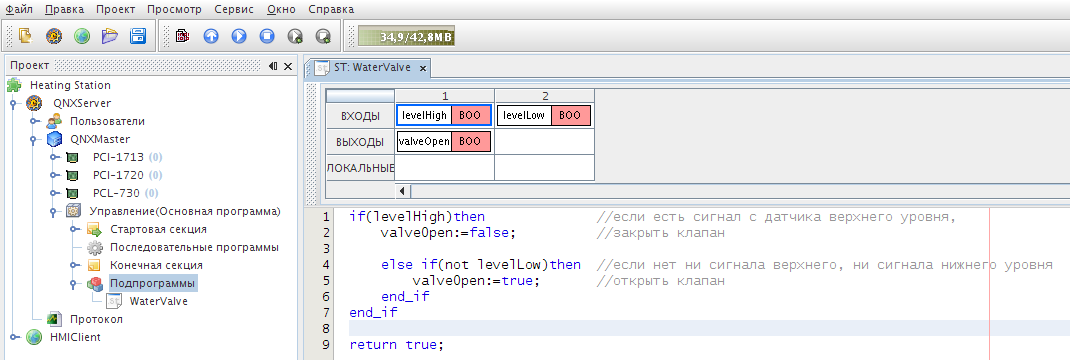Click the ВХОДЫ row header
Screen dimensions: 1070x360
(x=360, y=116)
